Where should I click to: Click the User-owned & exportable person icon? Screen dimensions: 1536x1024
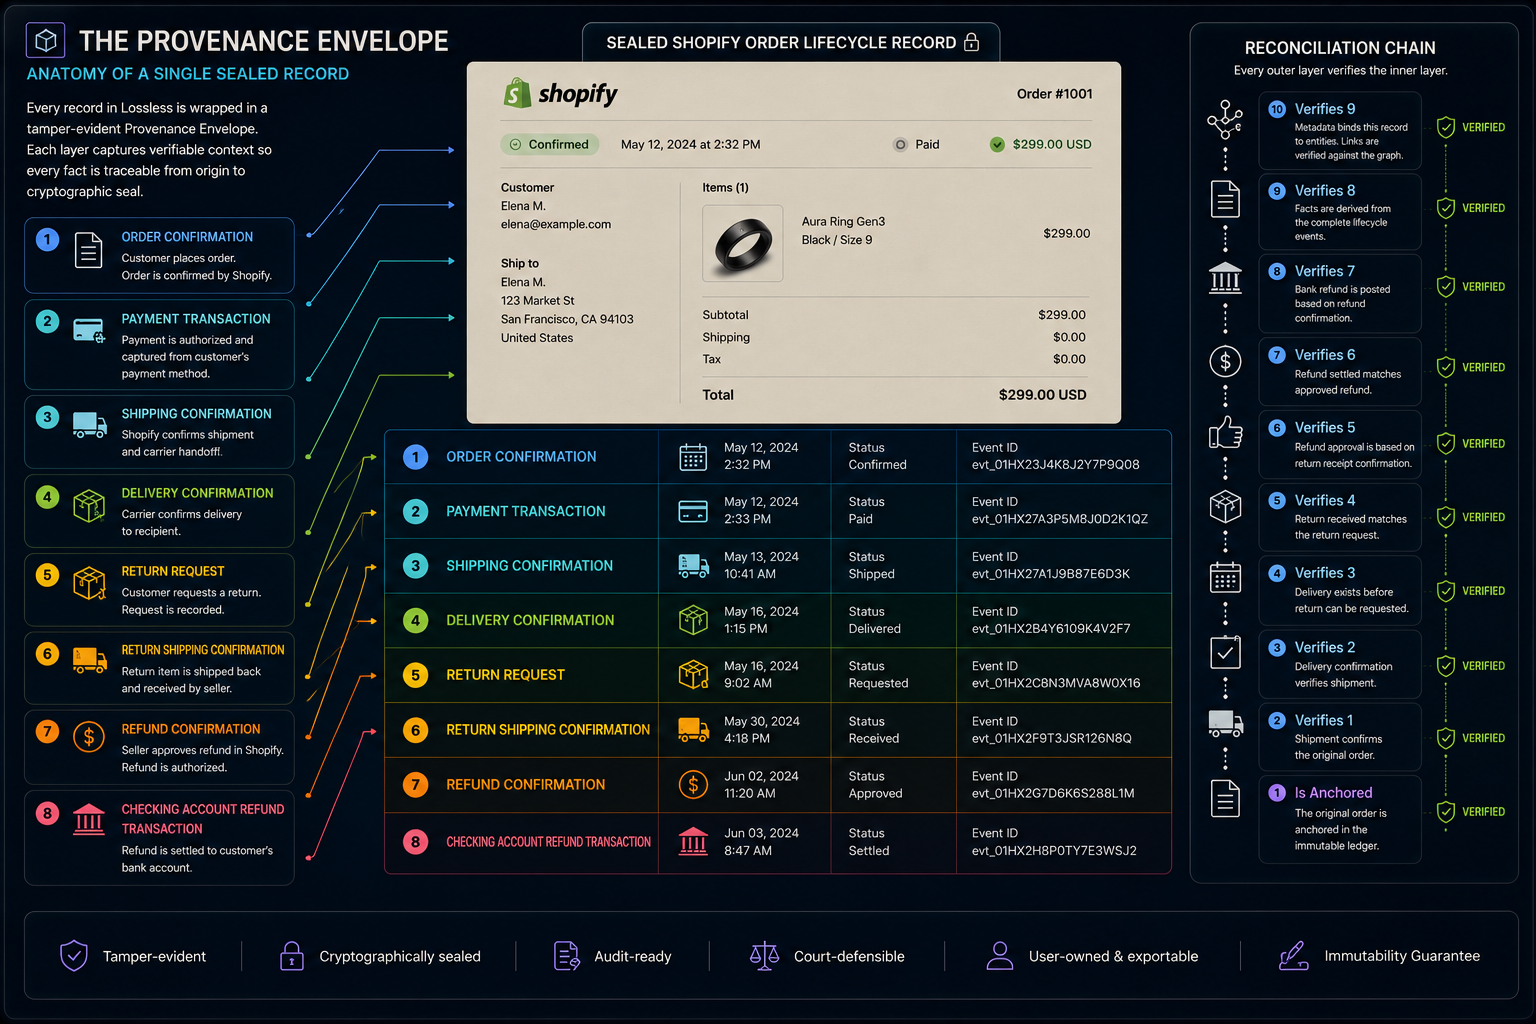(x=999, y=956)
